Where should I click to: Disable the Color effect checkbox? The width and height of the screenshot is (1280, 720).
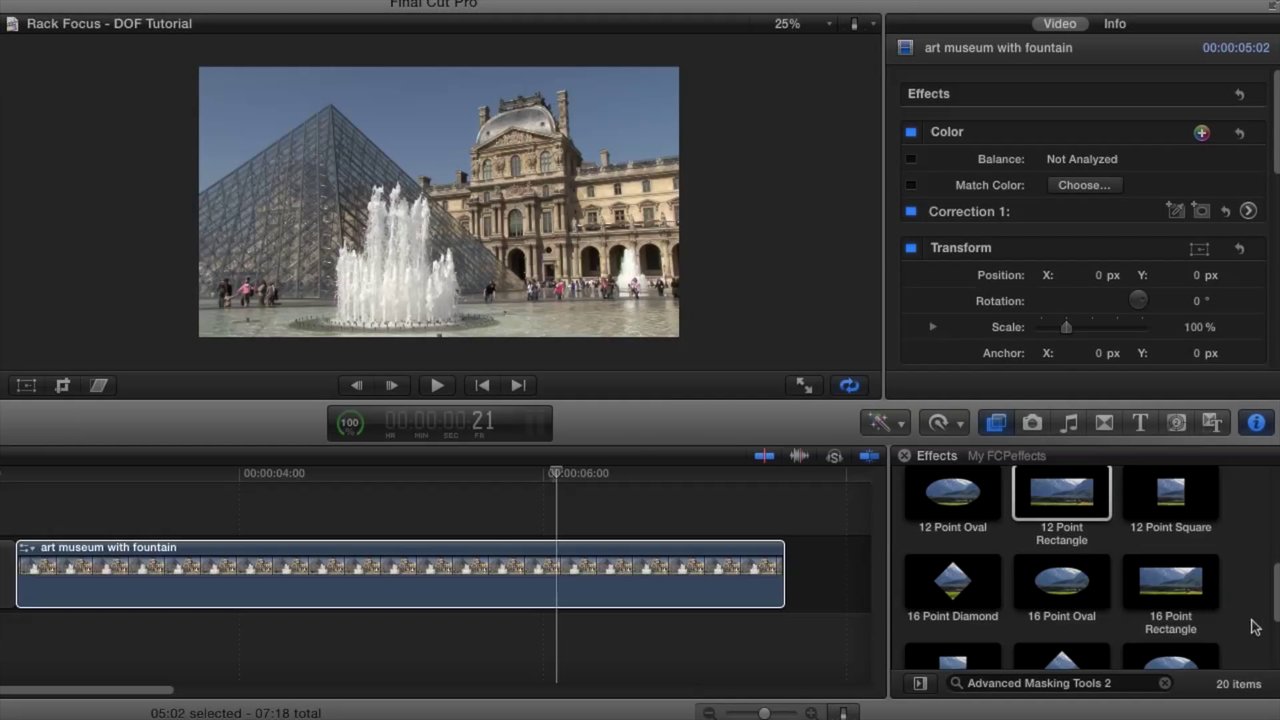[911, 132]
